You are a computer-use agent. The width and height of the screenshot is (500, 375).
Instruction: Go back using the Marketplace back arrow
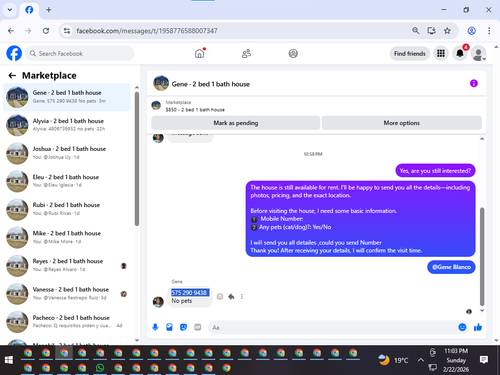12,76
